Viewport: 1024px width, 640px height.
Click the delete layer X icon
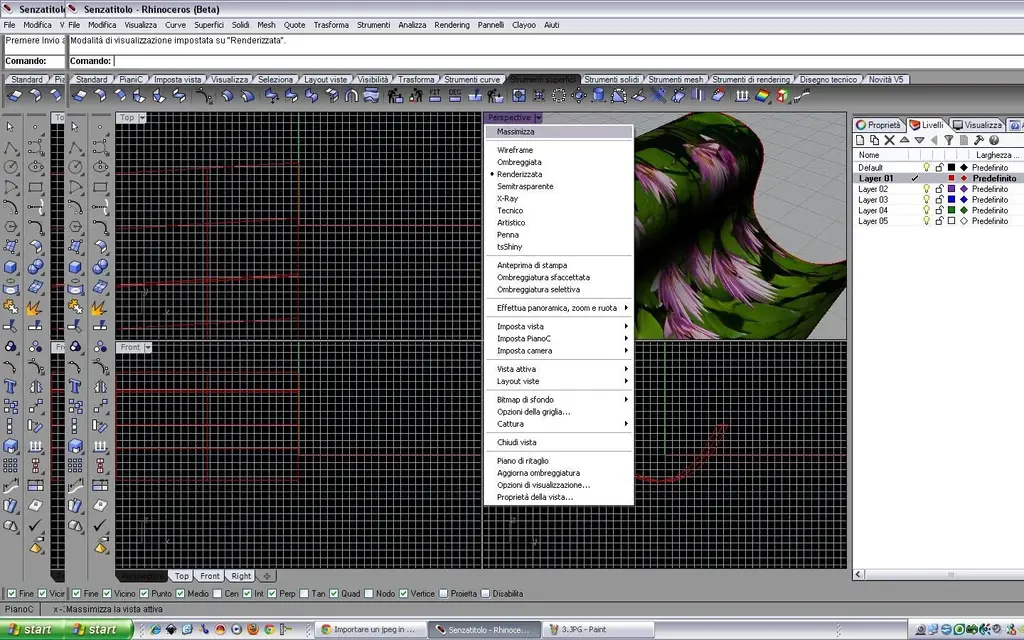coord(890,140)
